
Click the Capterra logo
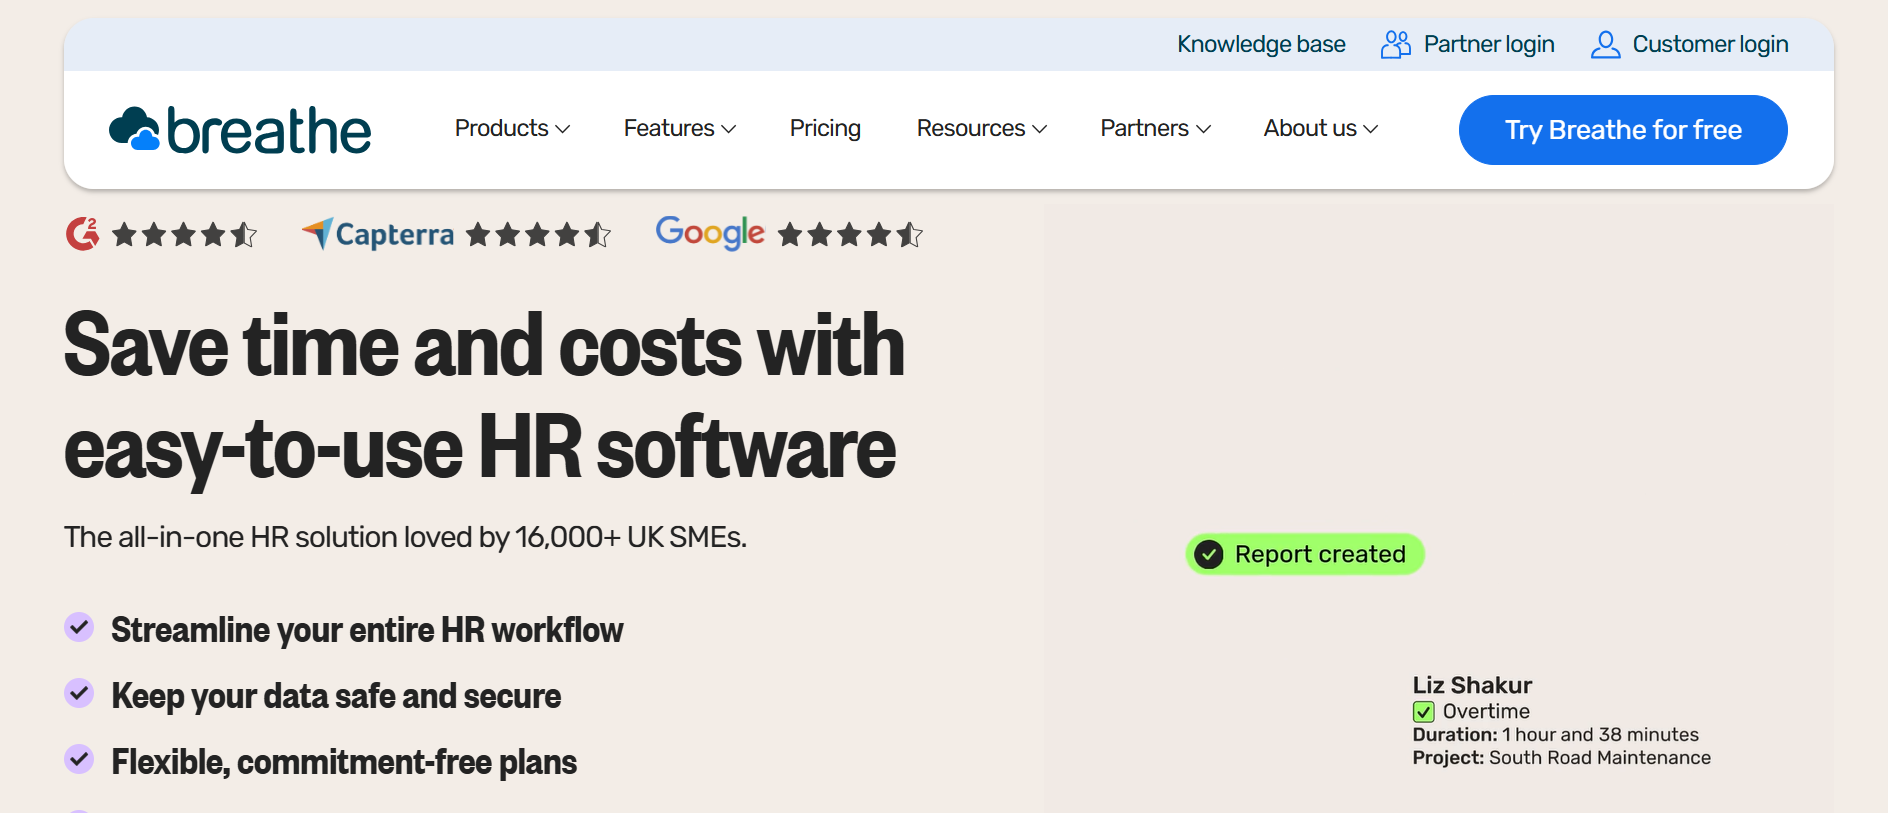pos(378,234)
